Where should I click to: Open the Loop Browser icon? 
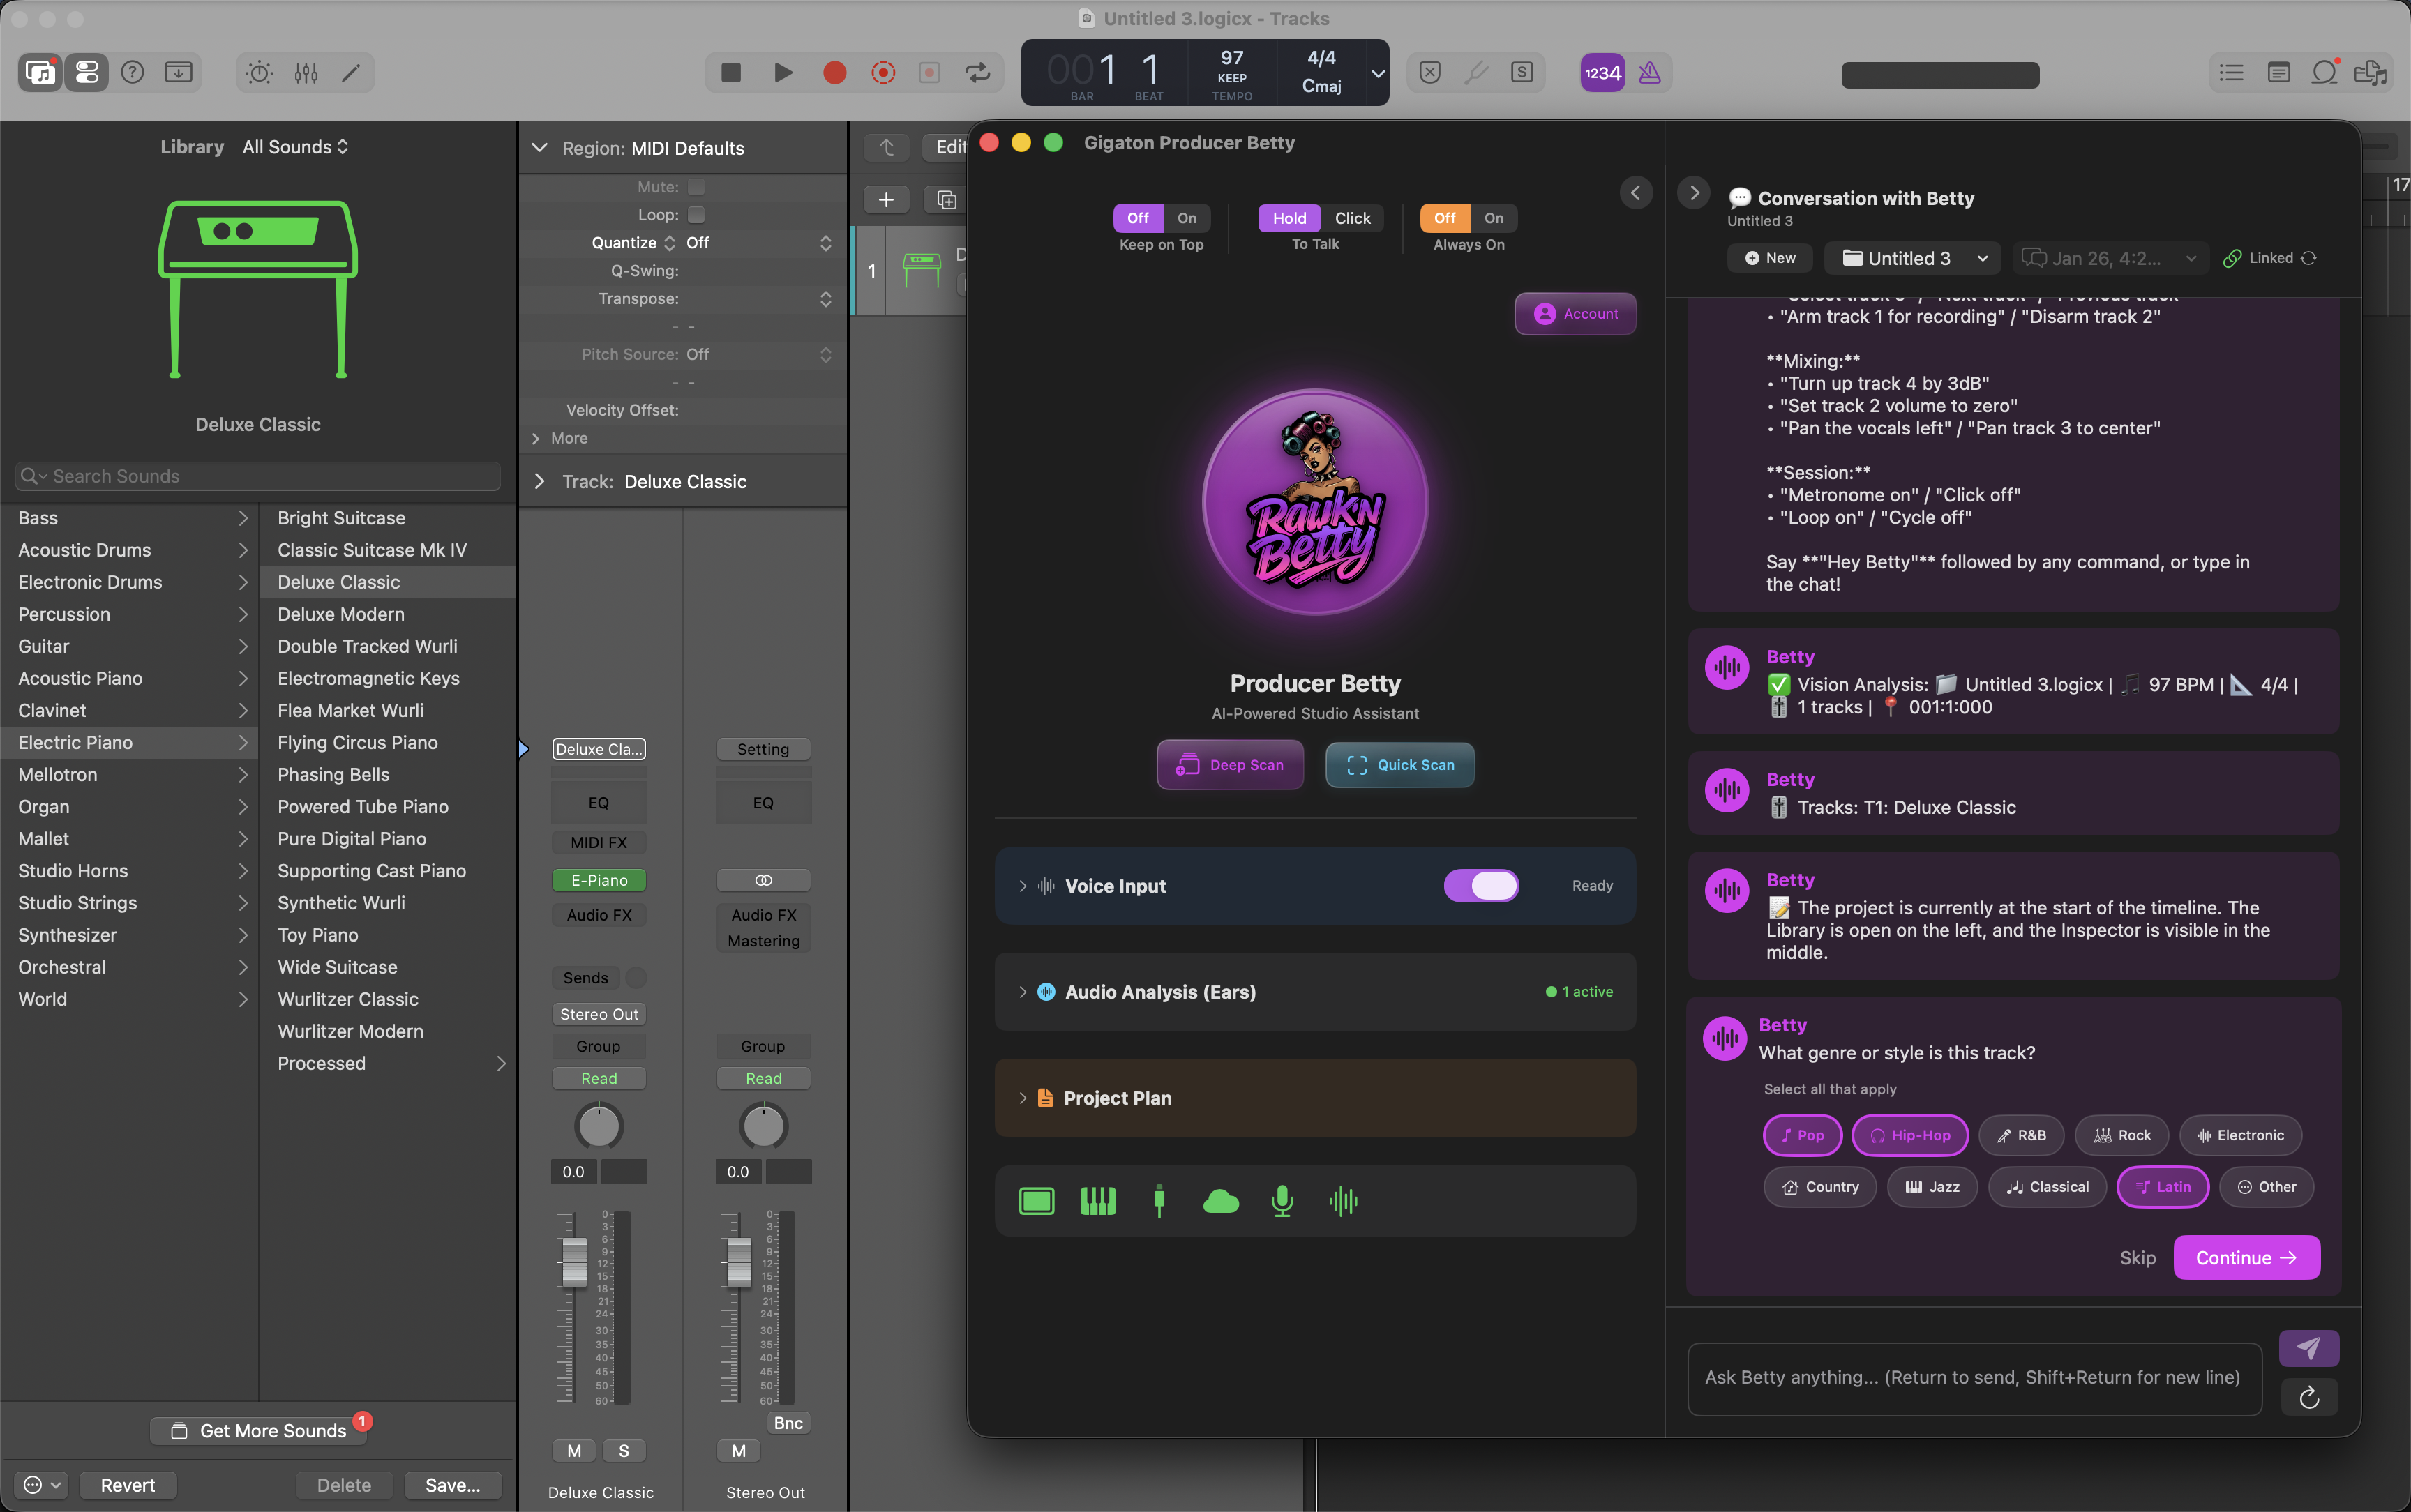[x=2324, y=72]
